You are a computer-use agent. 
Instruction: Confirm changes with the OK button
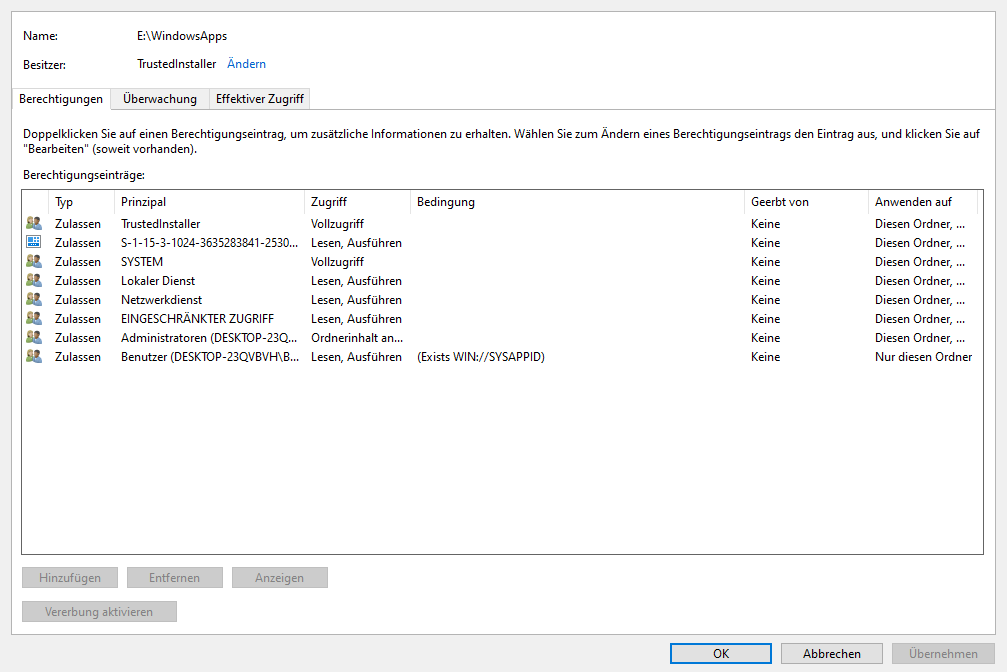click(720, 653)
